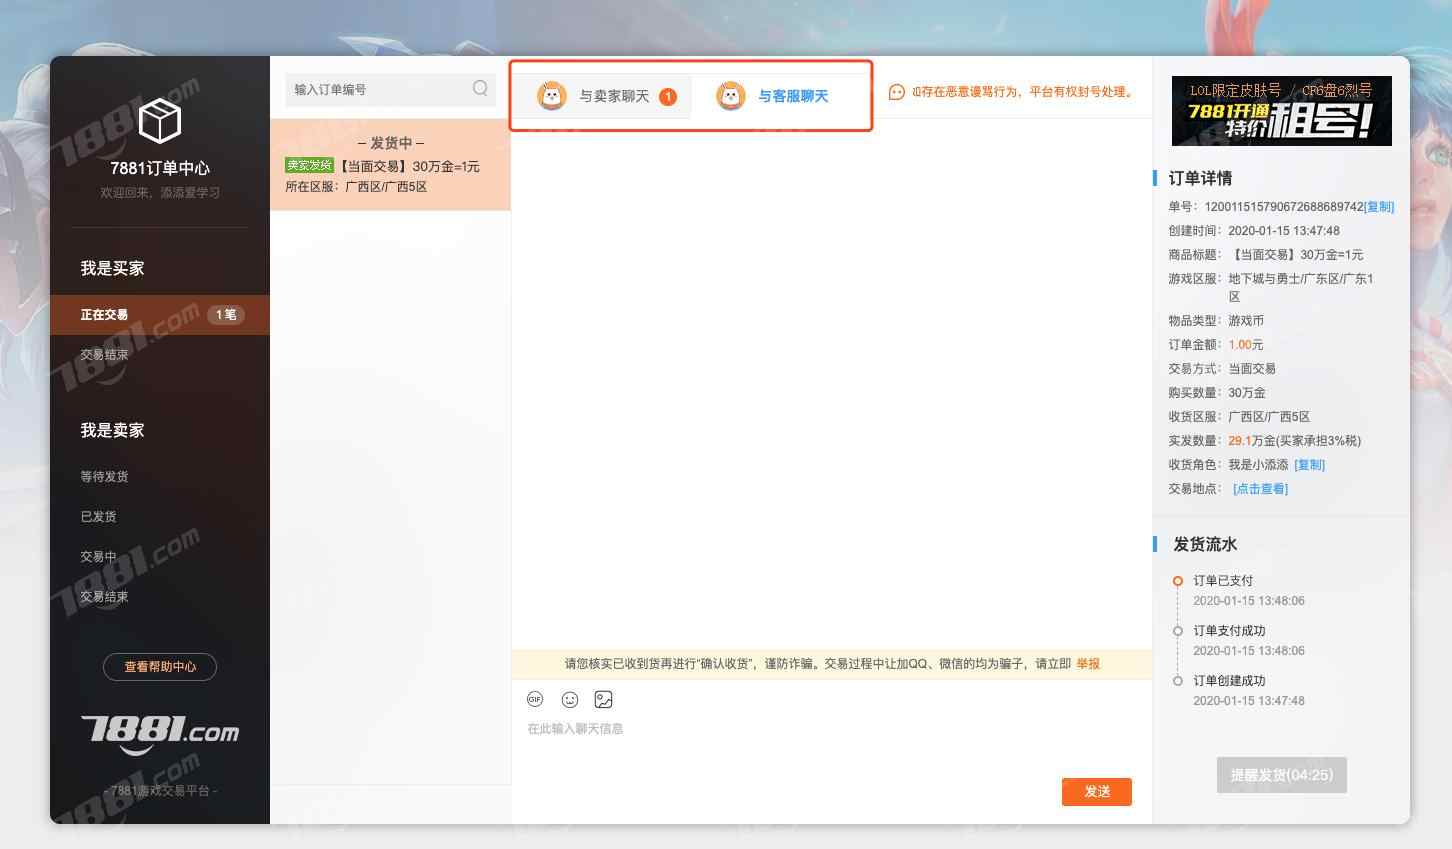Click the 收货角色 name 我是小添添
The width and height of the screenshot is (1452, 849).
click(x=1258, y=465)
